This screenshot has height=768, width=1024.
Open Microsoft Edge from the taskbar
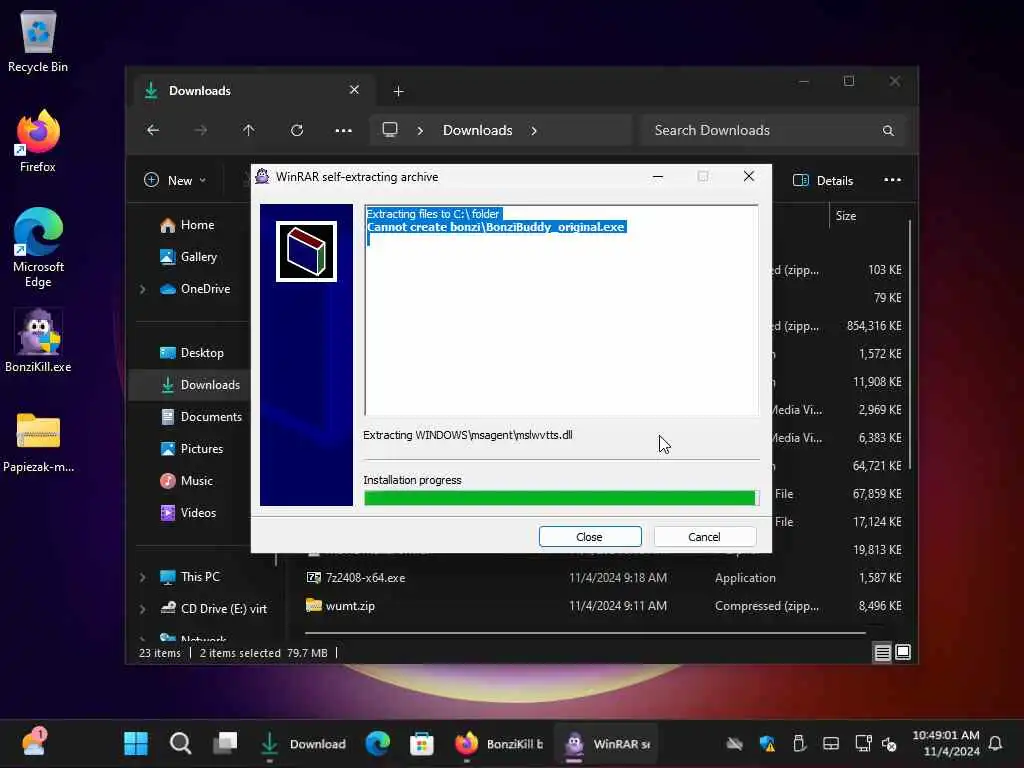click(377, 743)
